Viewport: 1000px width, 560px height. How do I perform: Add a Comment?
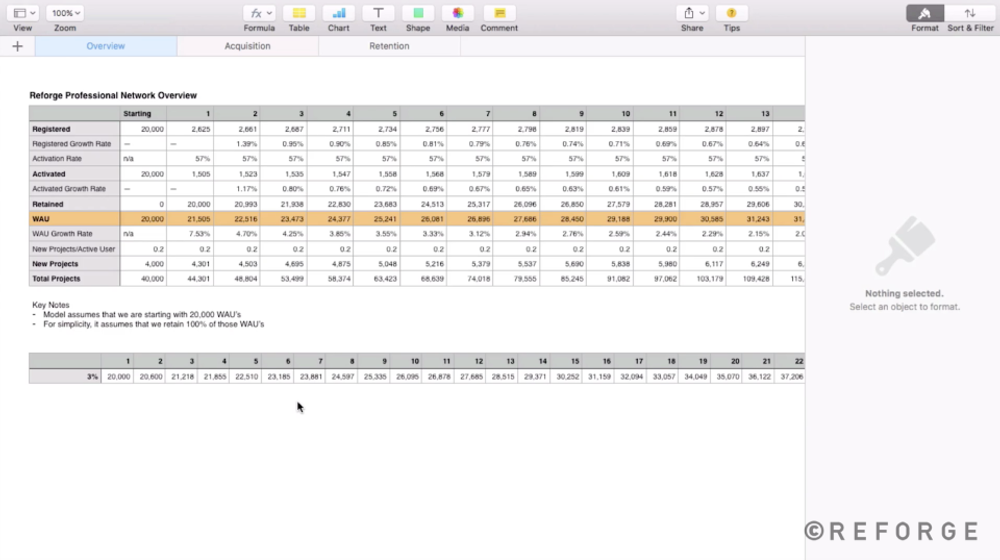[499, 13]
